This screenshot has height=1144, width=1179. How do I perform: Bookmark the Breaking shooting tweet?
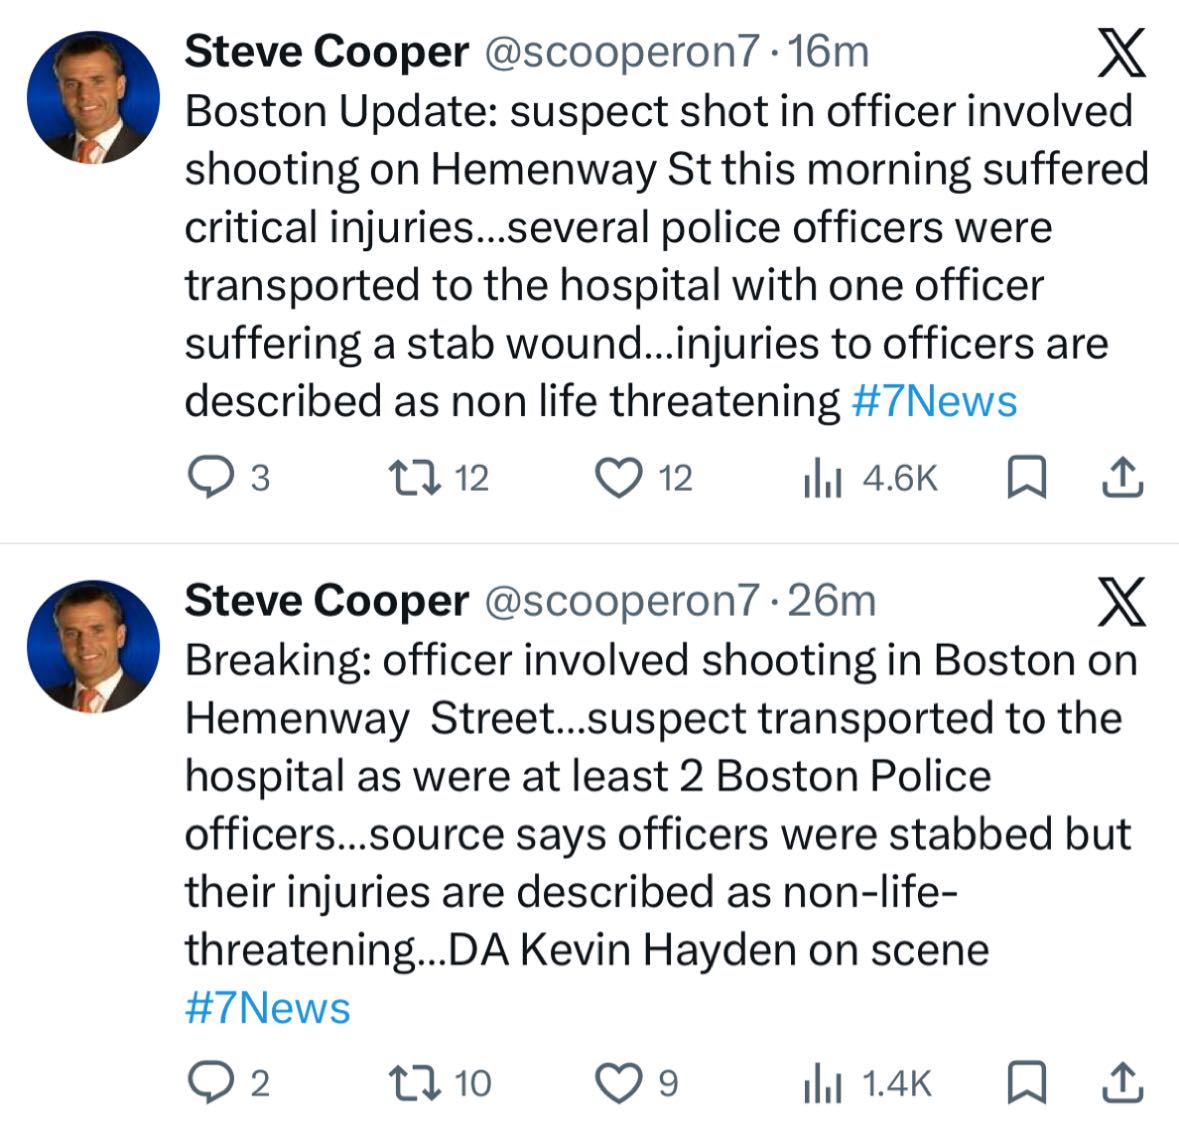coord(1024,1082)
